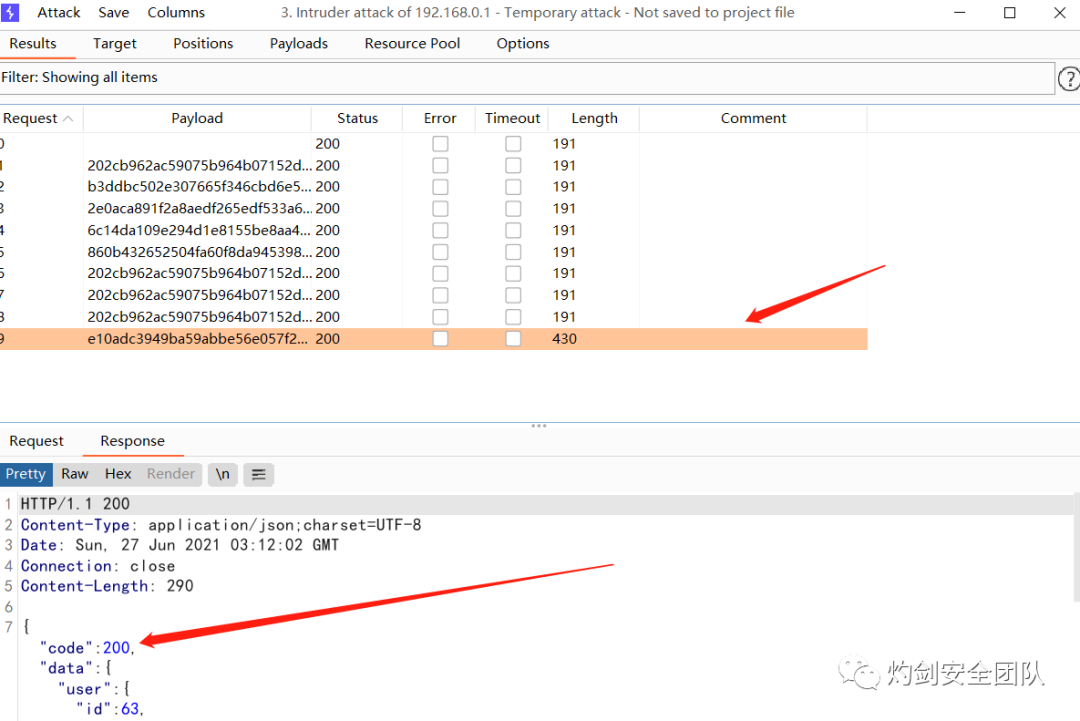Click the "id":63 JSON line
The image size is (1080, 721).
pos(110,709)
